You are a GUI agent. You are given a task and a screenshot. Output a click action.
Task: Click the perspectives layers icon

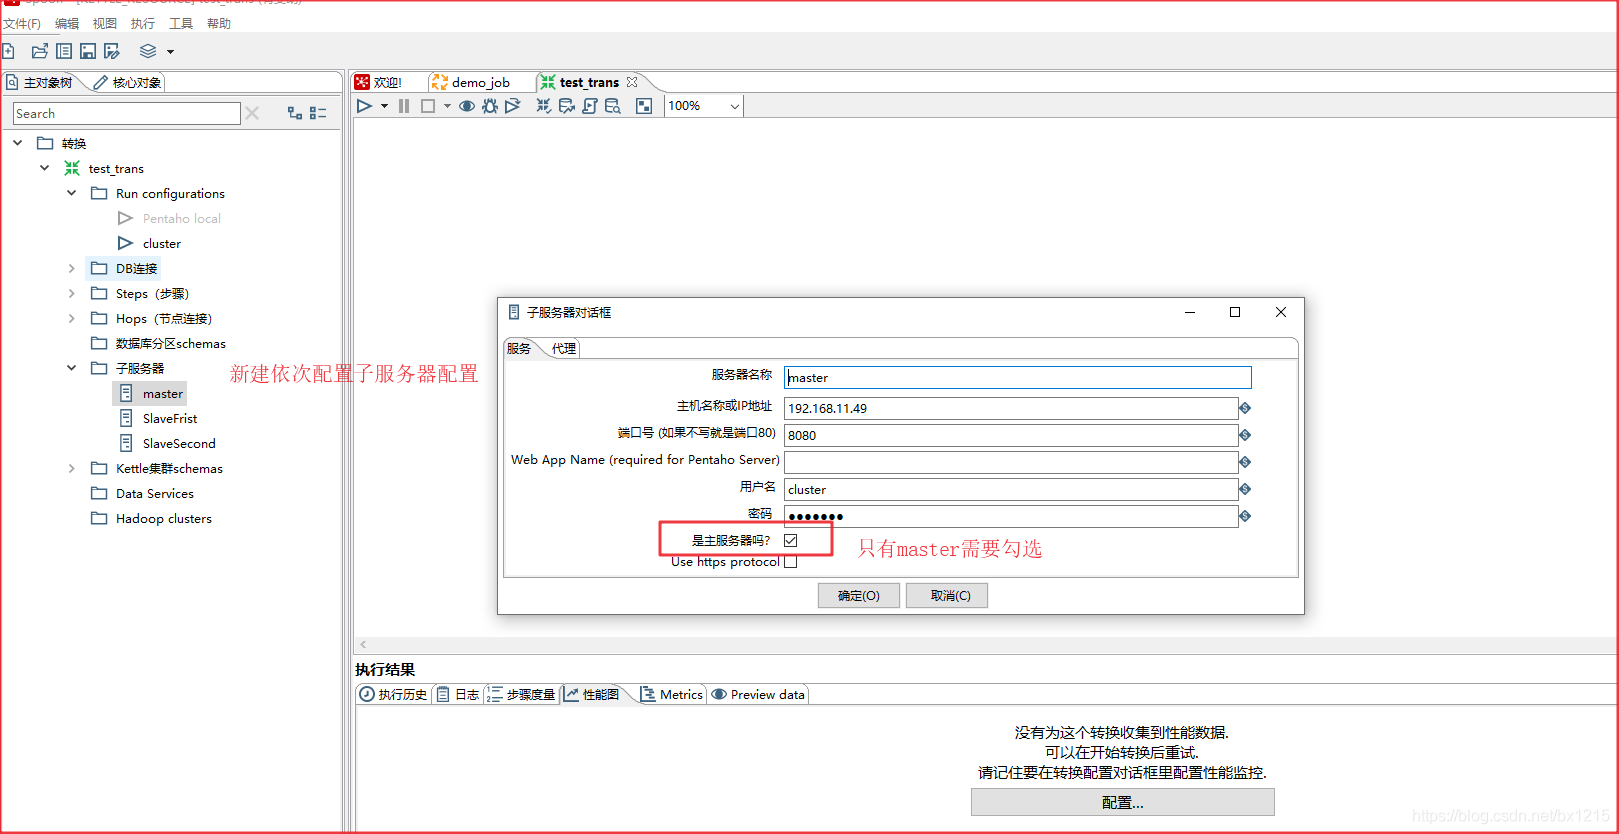(148, 51)
